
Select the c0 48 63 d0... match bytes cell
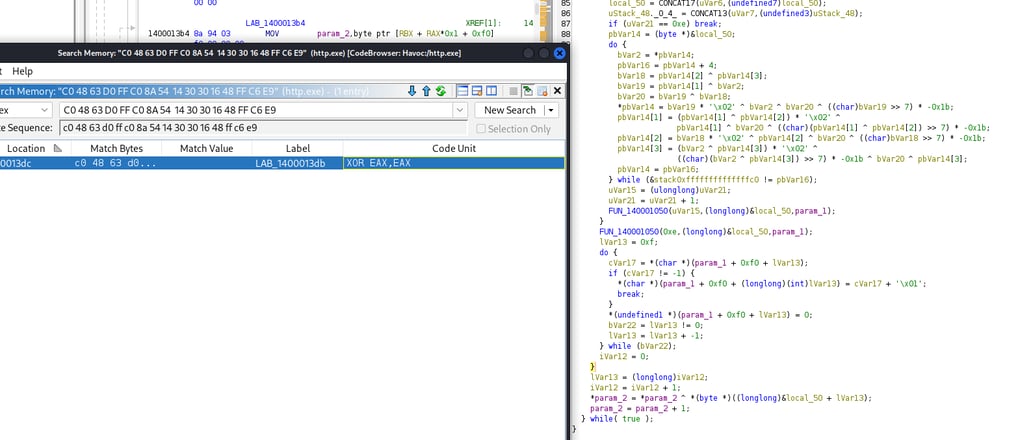coord(116,163)
